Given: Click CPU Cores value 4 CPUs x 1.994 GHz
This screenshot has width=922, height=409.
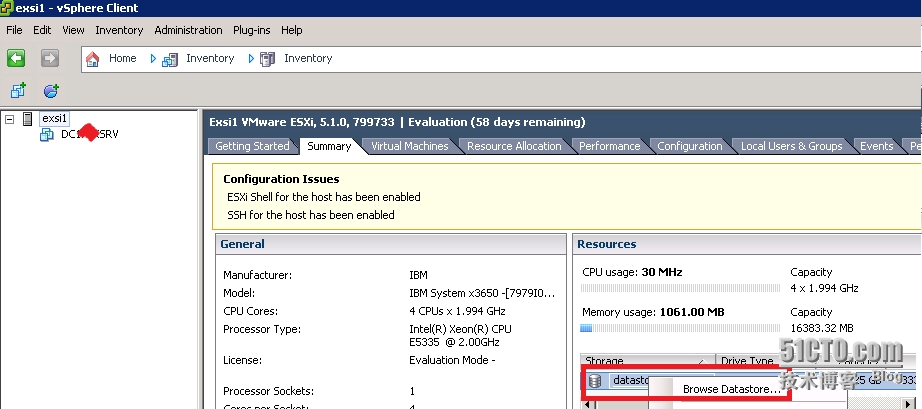Looking at the screenshot, I should (x=457, y=311).
